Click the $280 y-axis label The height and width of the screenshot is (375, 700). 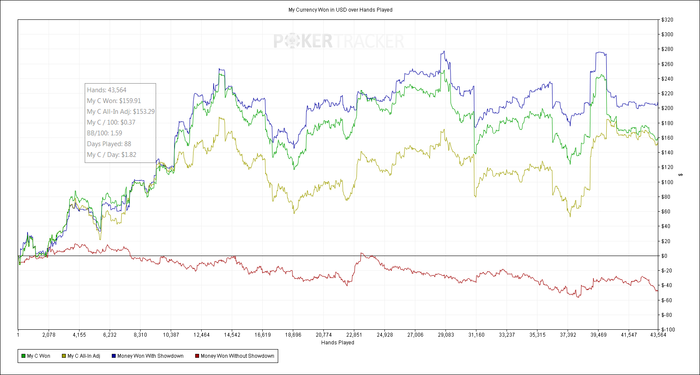pyautogui.click(x=668, y=49)
